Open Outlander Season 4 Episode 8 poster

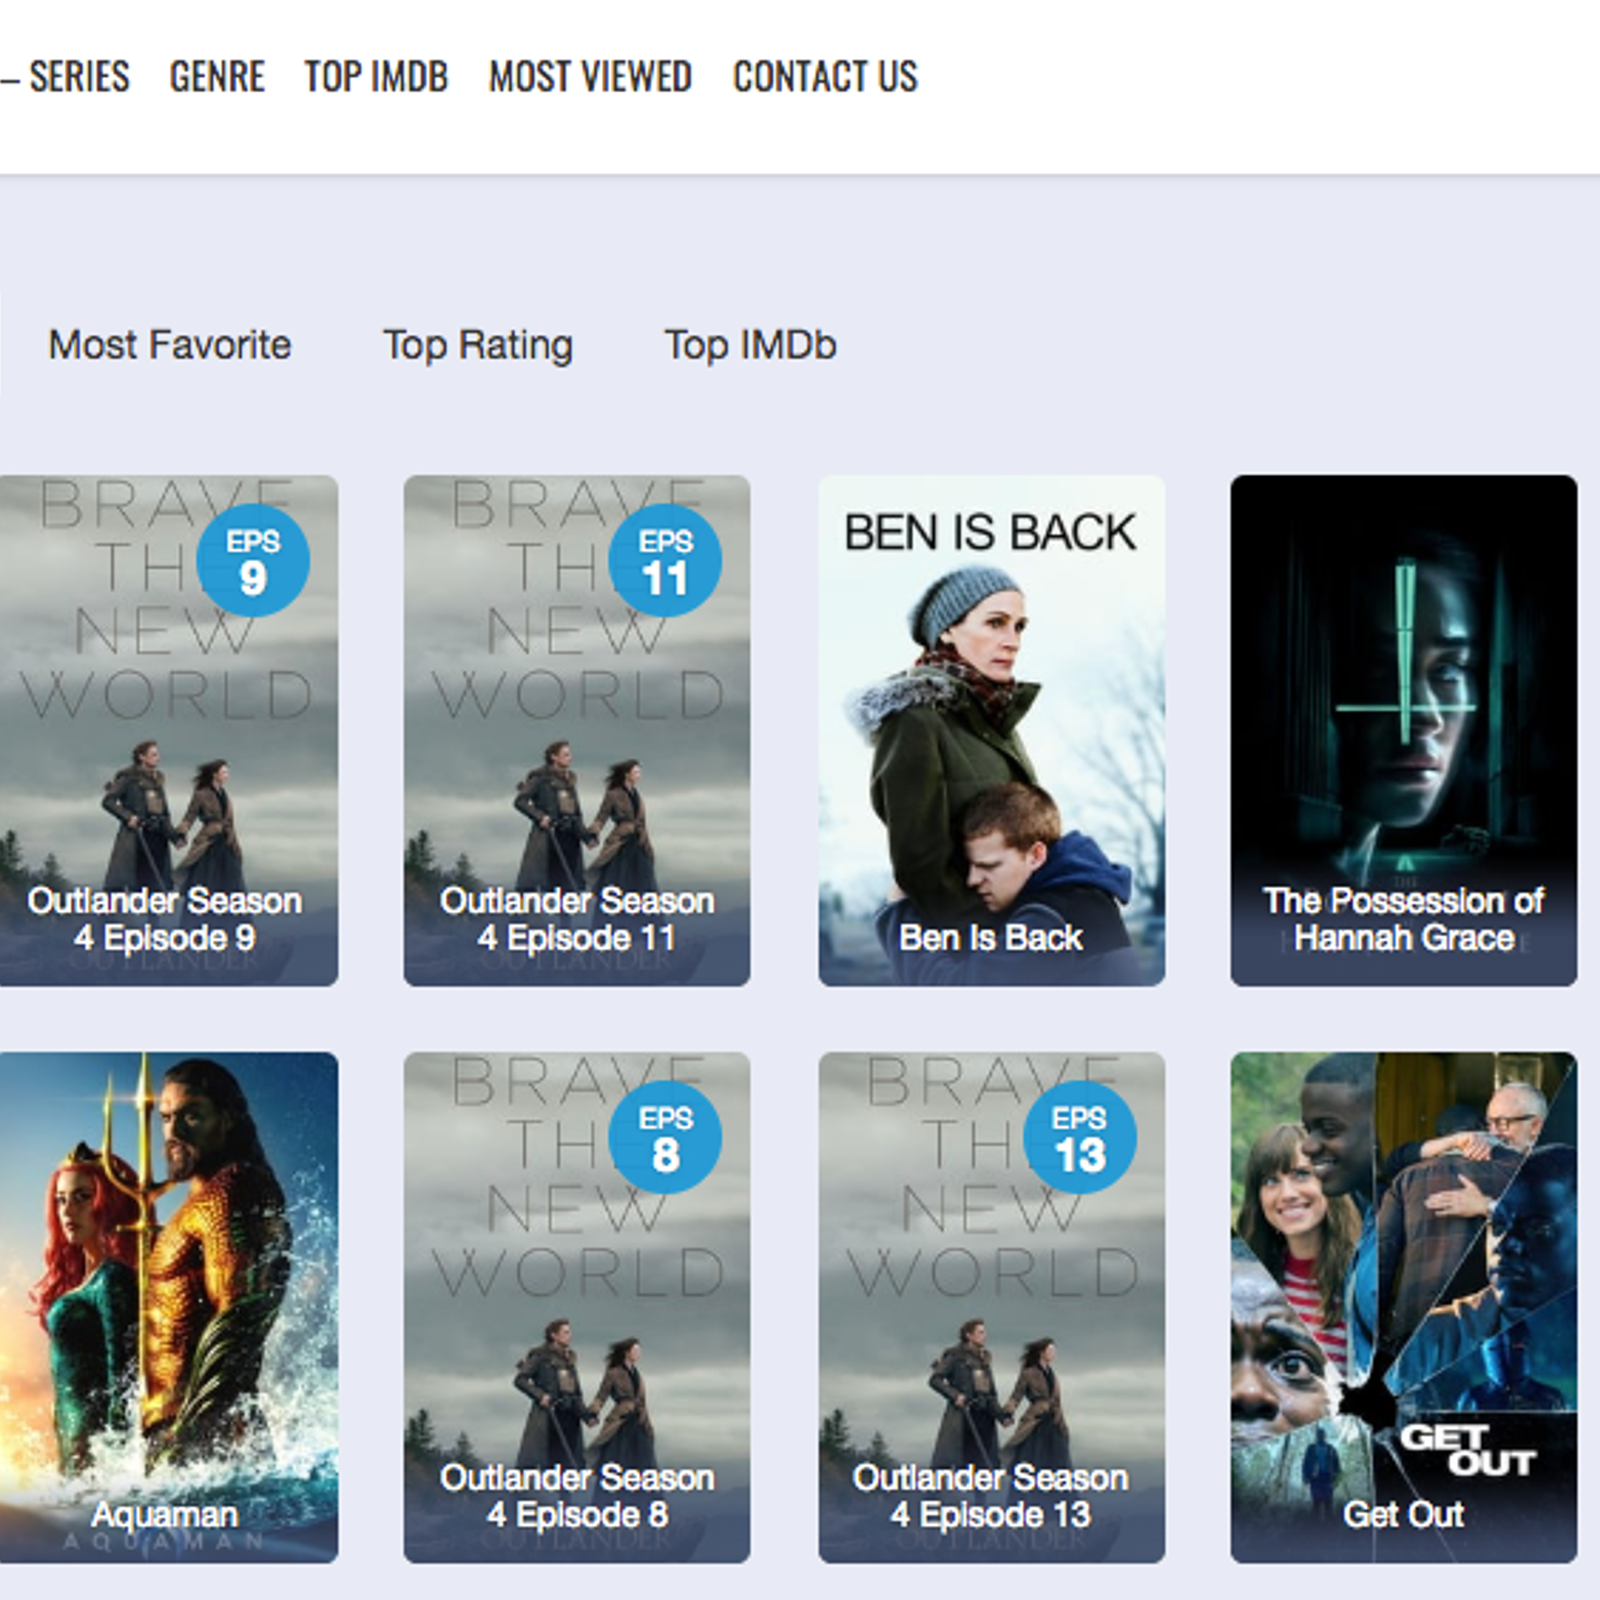(577, 1307)
